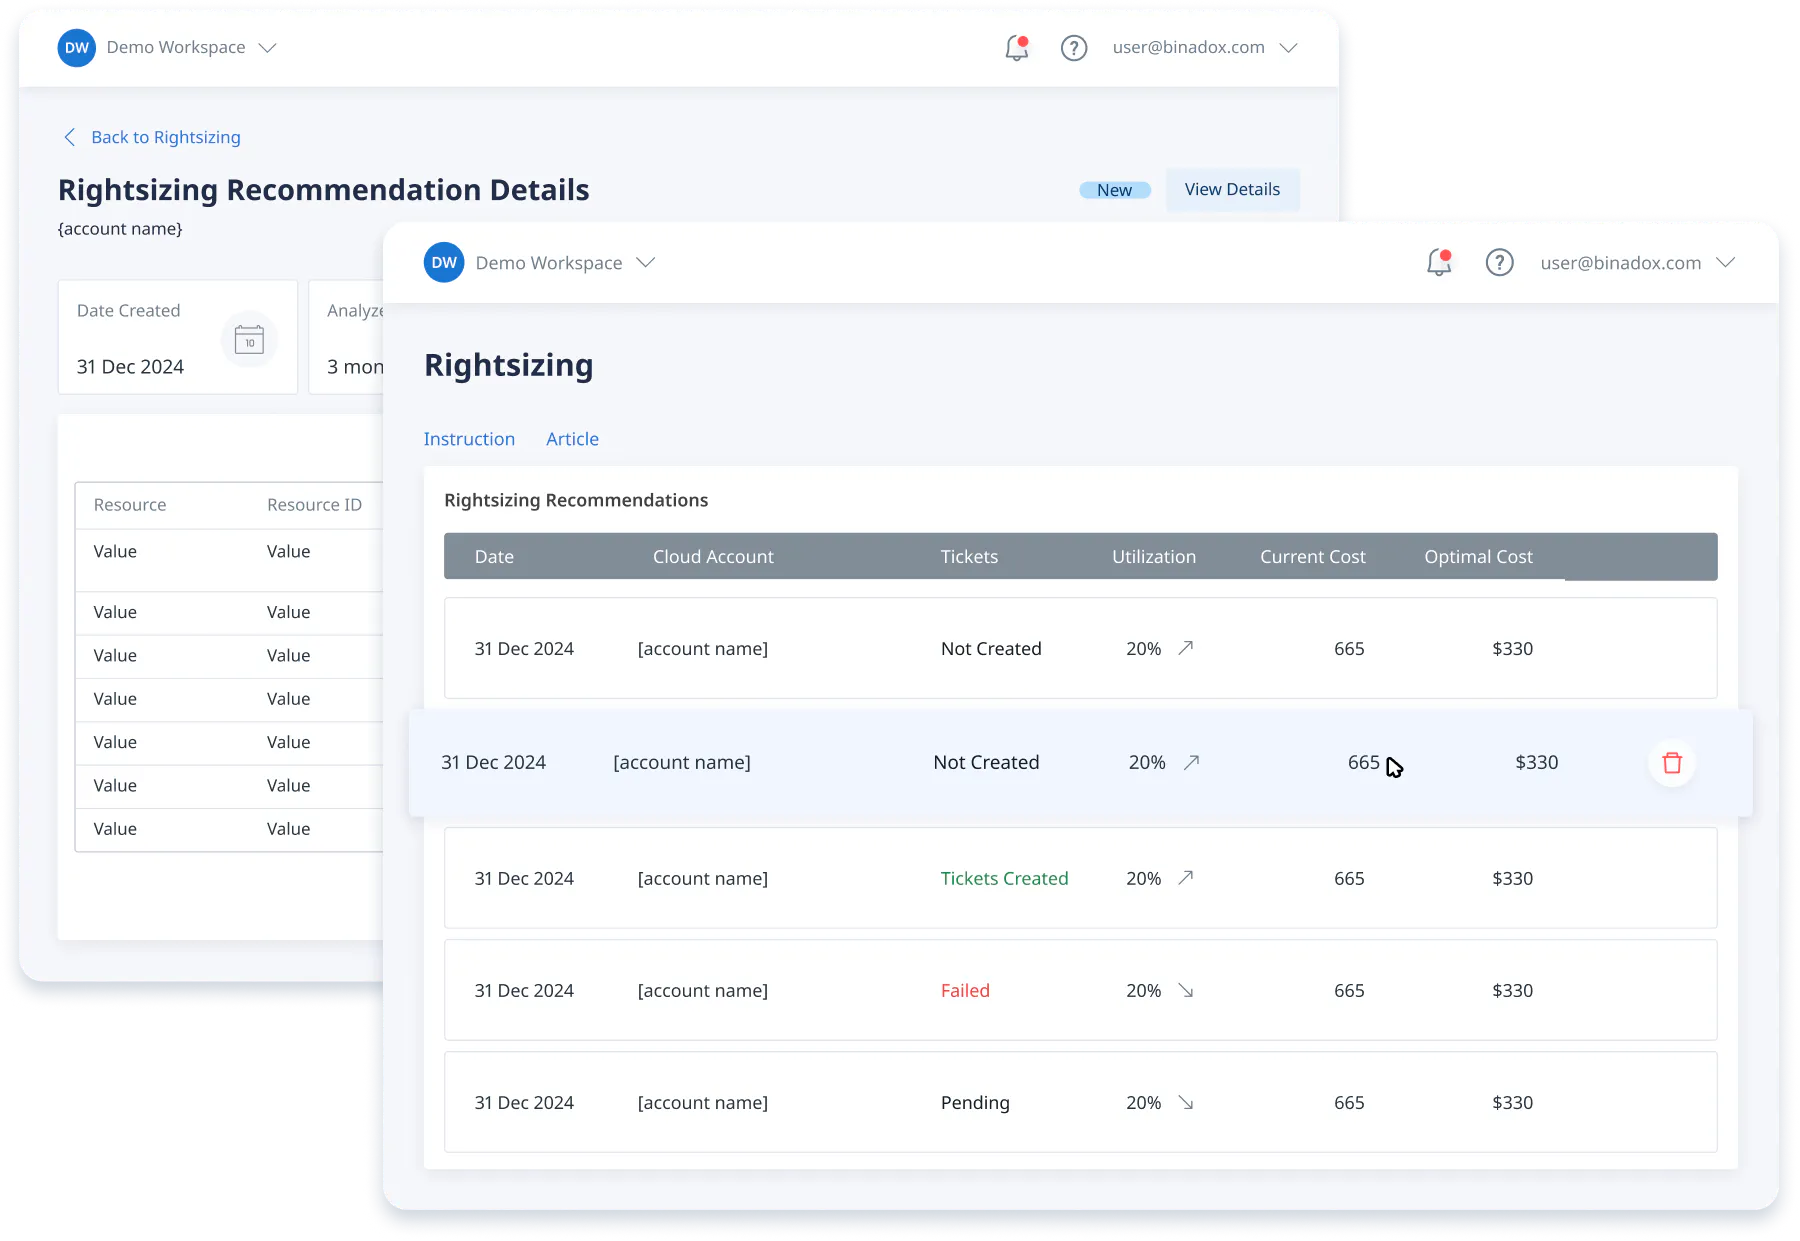This screenshot has height=1241, width=1800.
Task: Delete the highlighted recommendation with trash icon
Action: 1672,763
